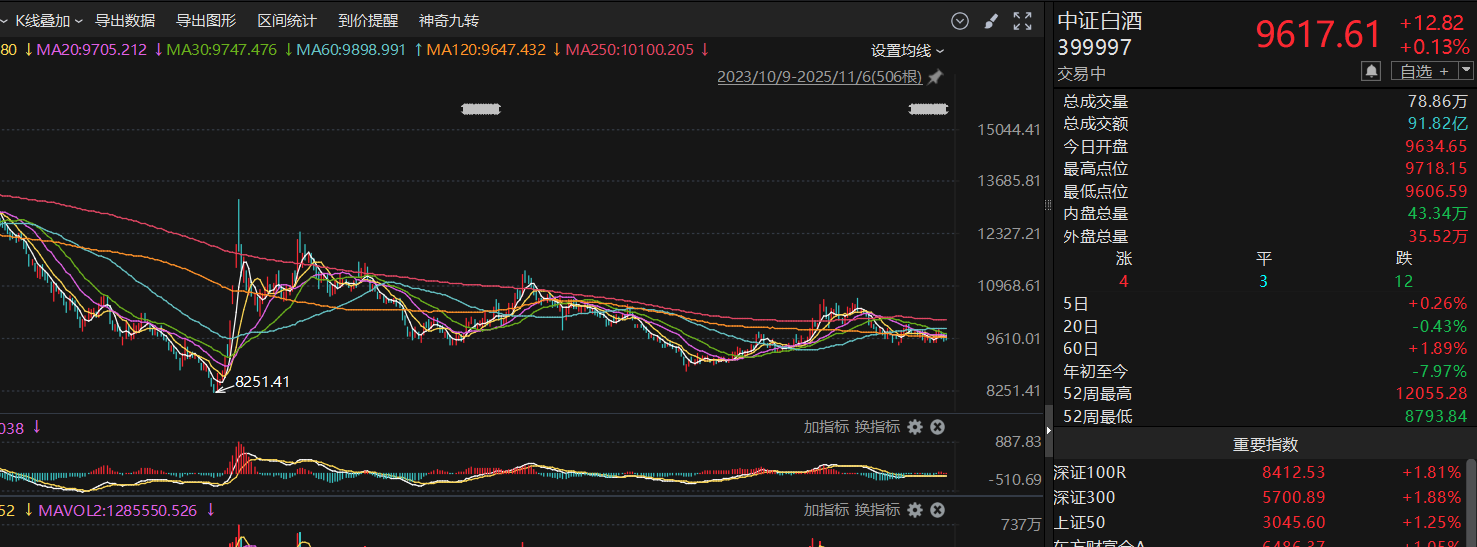Click 加指标 in the MAVOL volume panel
1477x547 pixels.
pyautogui.click(x=827, y=510)
